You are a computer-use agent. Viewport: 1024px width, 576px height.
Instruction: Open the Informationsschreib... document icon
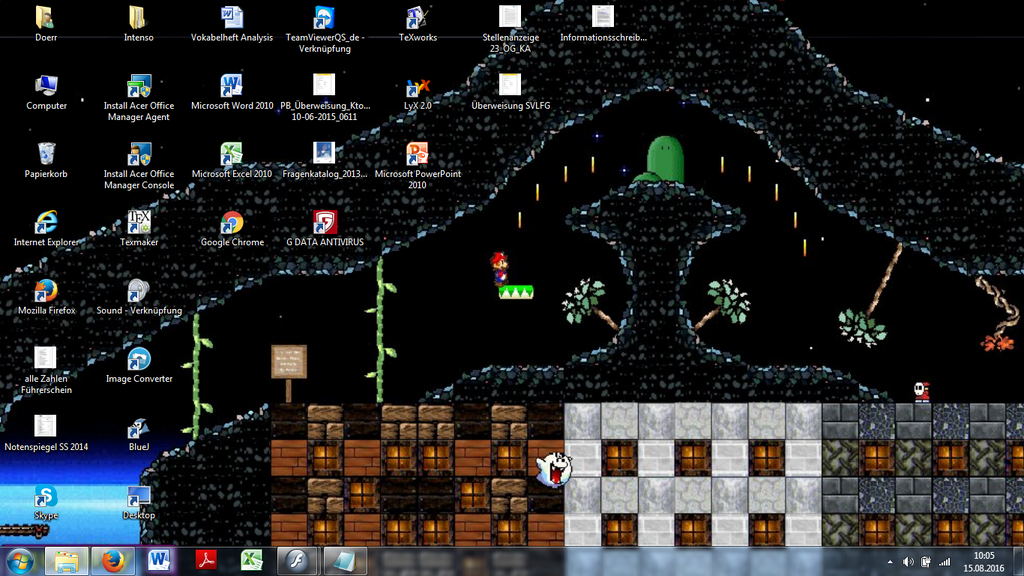click(603, 18)
